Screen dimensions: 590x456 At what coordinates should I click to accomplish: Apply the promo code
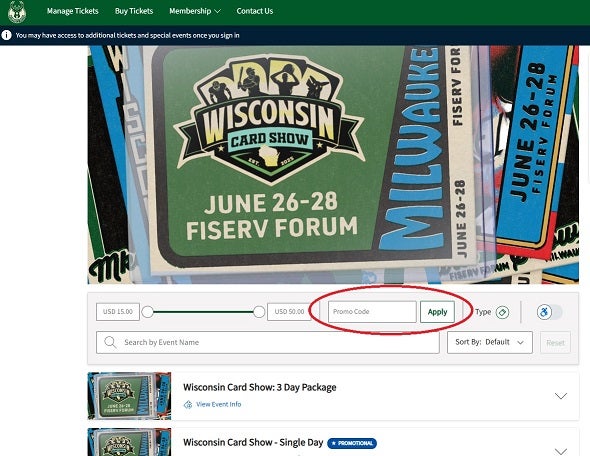pyautogui.click(x=437, y=312)
